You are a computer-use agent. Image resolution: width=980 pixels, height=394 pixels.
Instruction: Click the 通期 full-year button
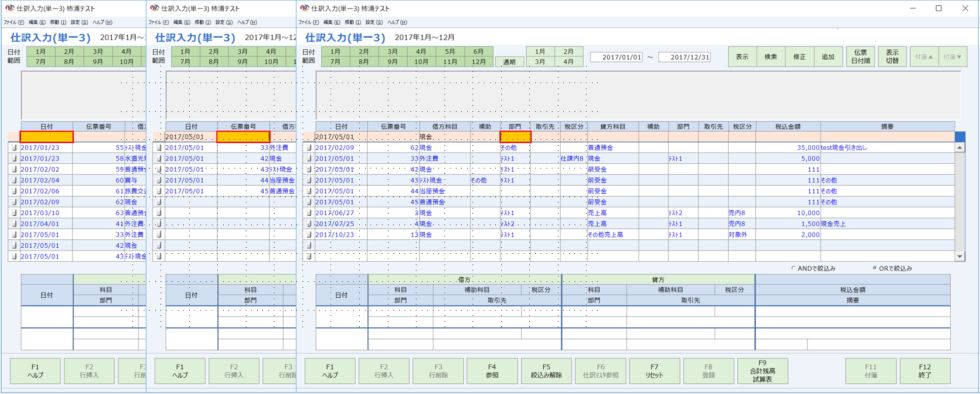(x=510, y=62)
